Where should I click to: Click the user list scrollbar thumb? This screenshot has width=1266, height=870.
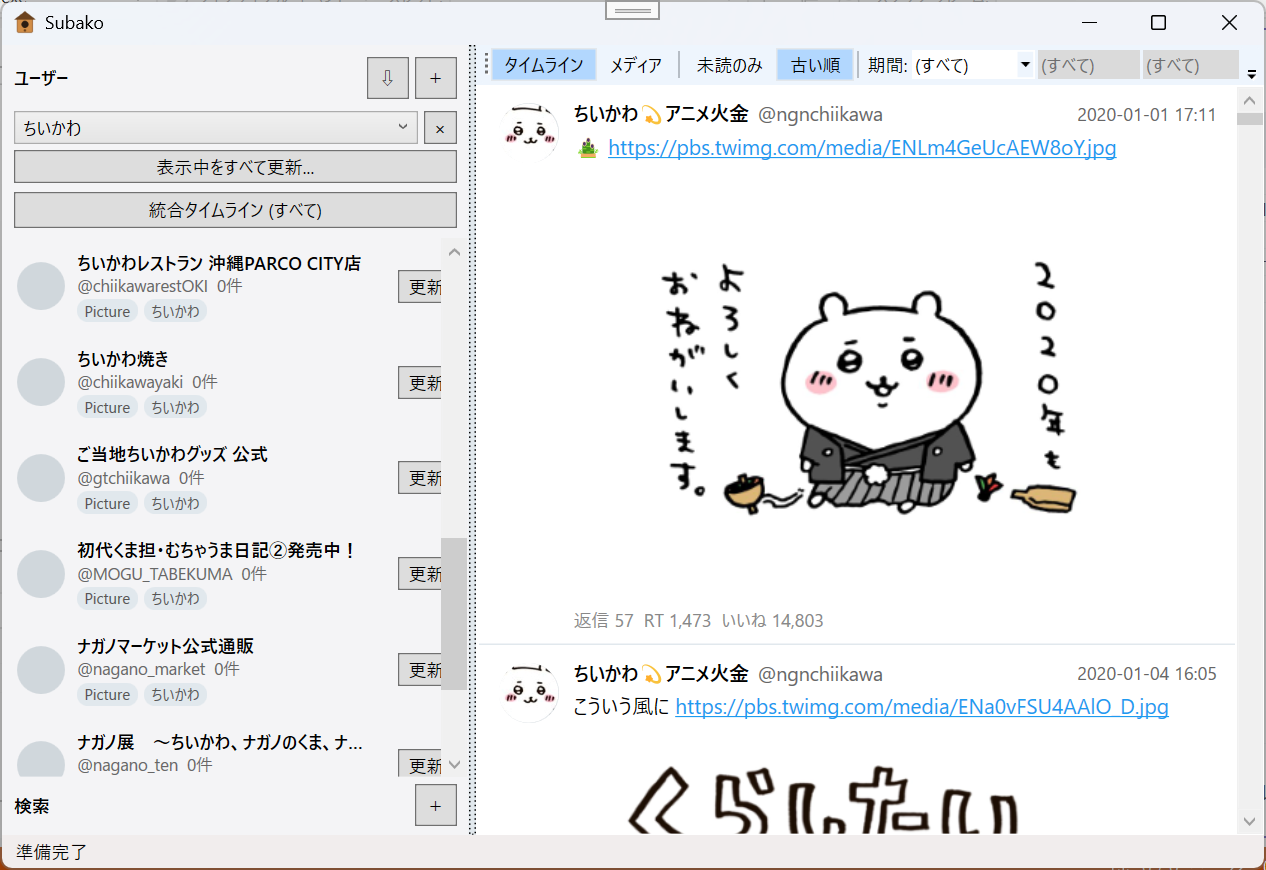[x=454, y=613]
